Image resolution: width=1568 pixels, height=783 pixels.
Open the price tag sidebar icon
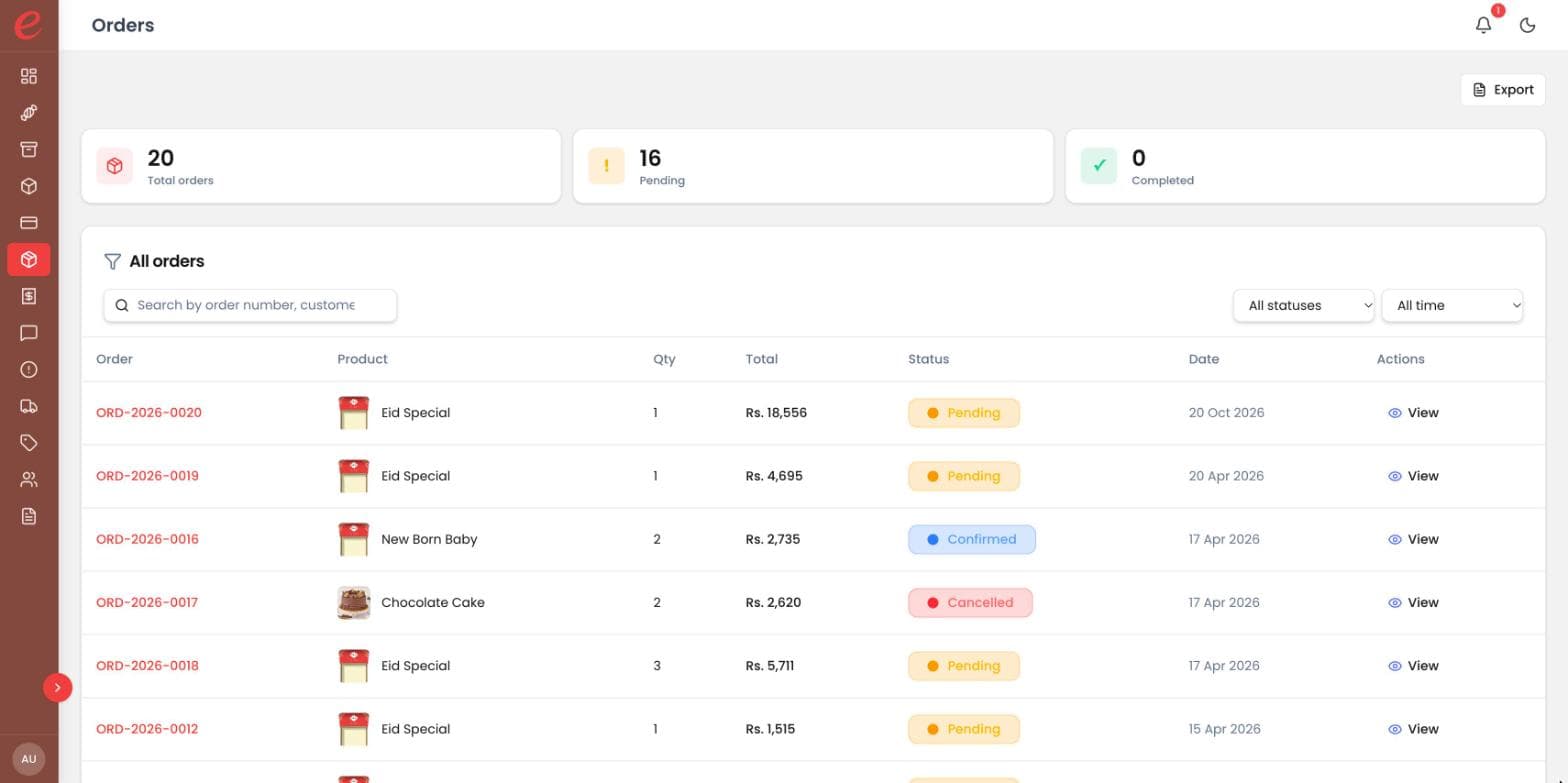[29, 443]
